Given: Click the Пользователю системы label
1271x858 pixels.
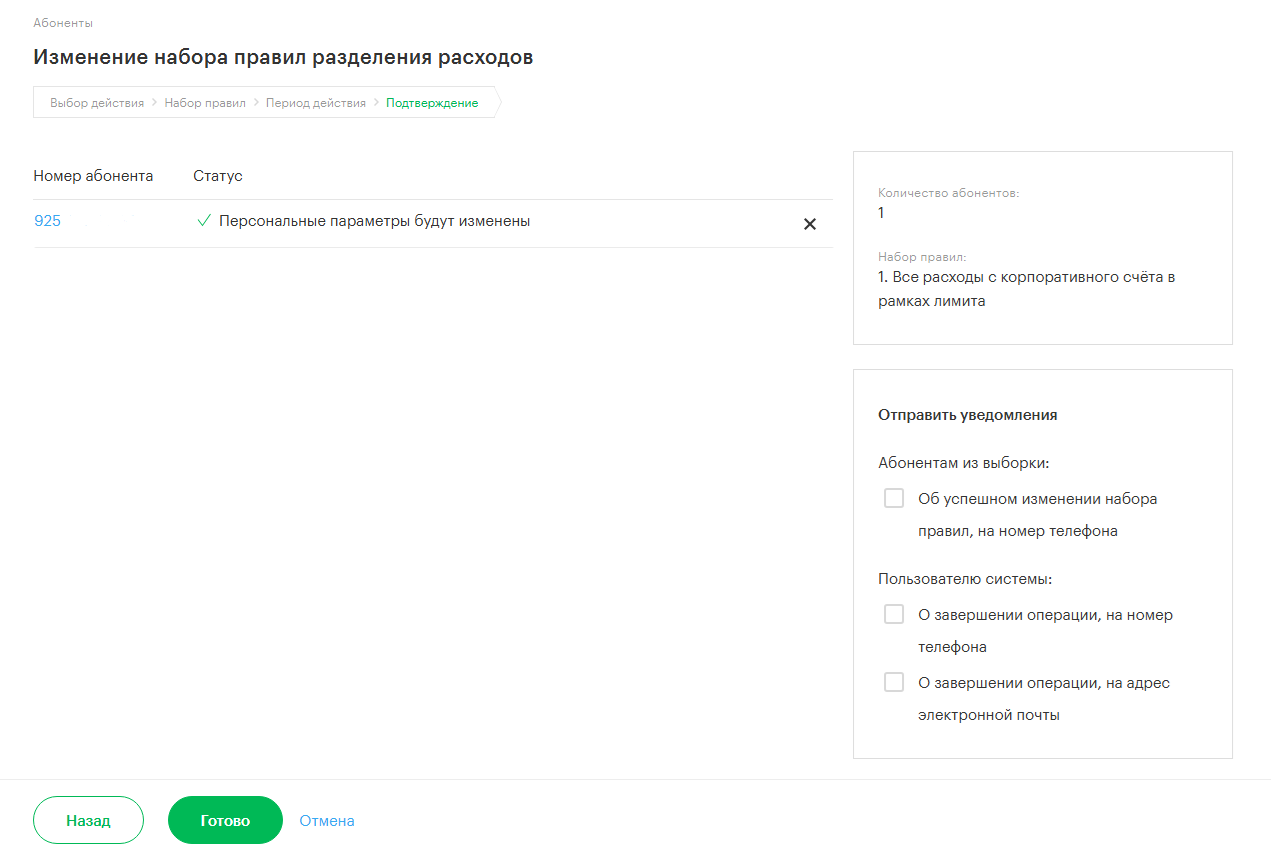Looking at the screenshot, I should coord(965,579).
